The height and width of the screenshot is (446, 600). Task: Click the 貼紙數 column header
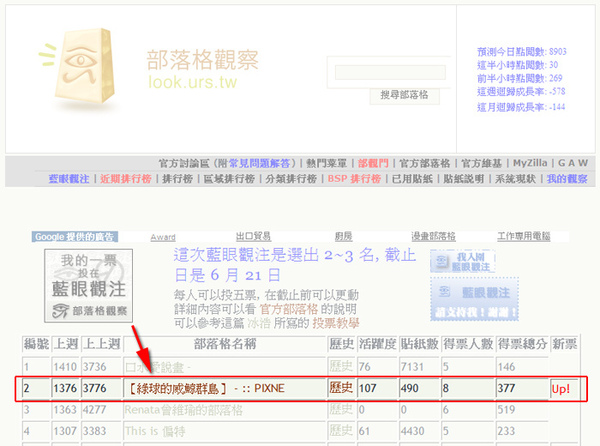419,344
